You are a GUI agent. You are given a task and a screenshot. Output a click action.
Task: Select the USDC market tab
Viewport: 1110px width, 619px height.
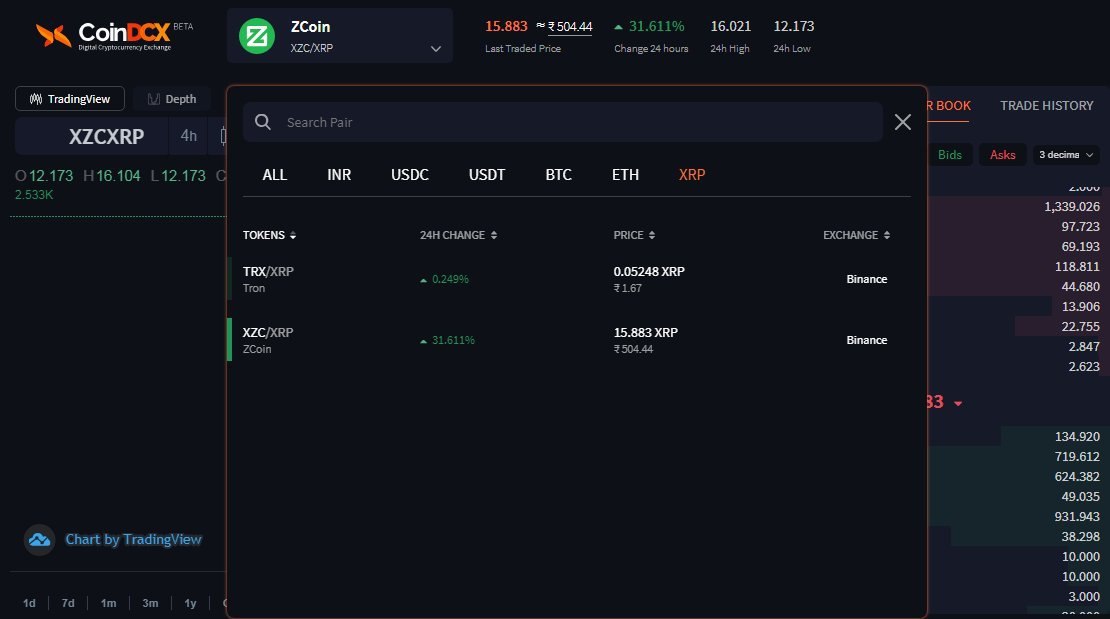tap(410, 175)
